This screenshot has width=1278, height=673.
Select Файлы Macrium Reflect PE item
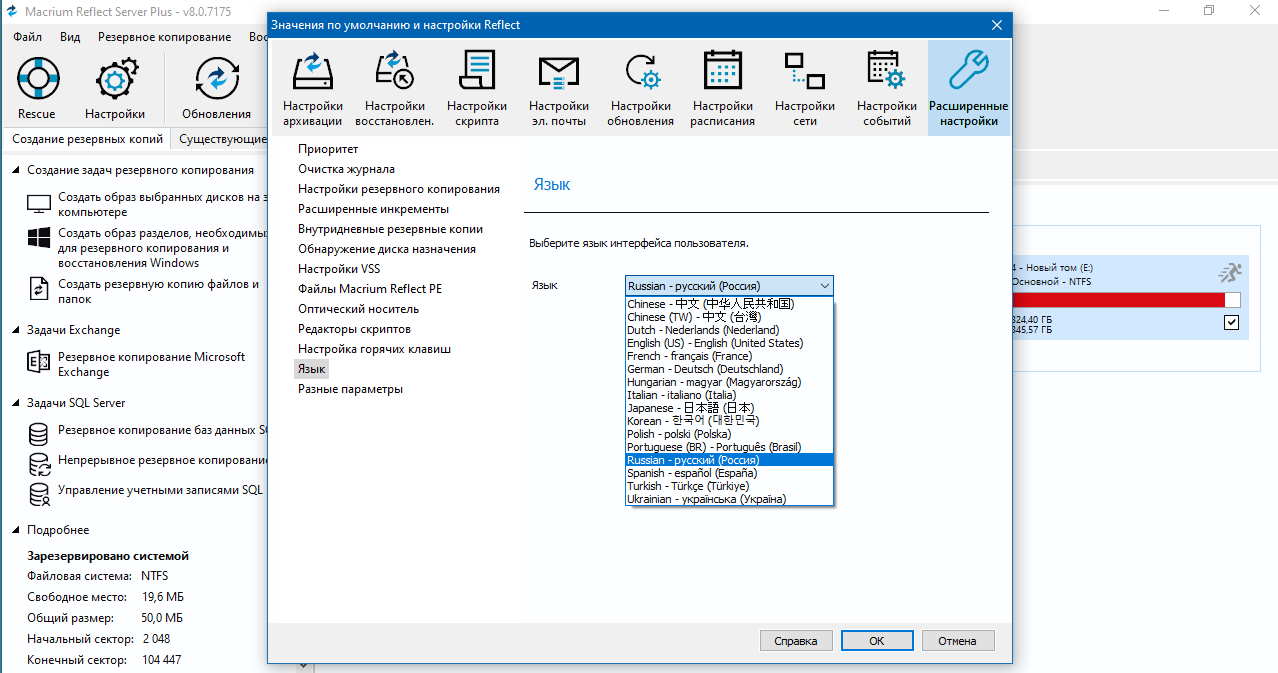[x=370, y=289]
